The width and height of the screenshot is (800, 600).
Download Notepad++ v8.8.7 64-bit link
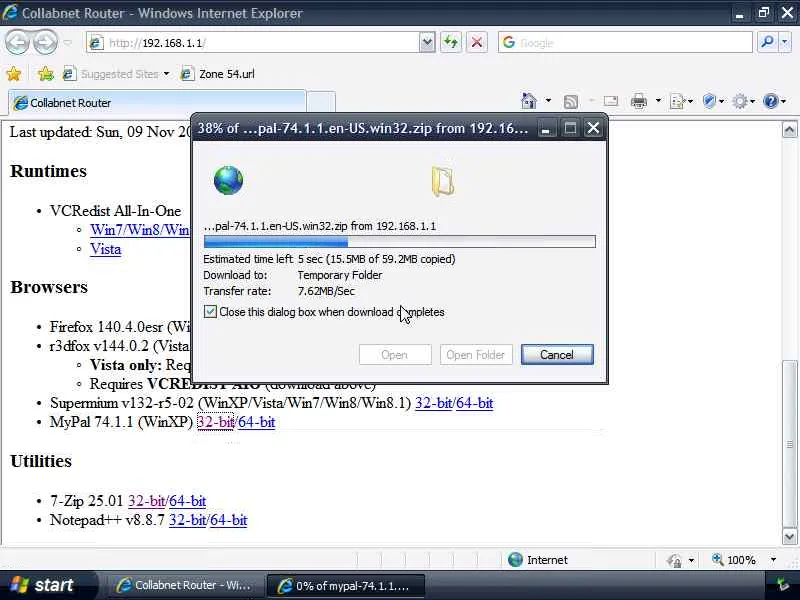tap(229, 520)
